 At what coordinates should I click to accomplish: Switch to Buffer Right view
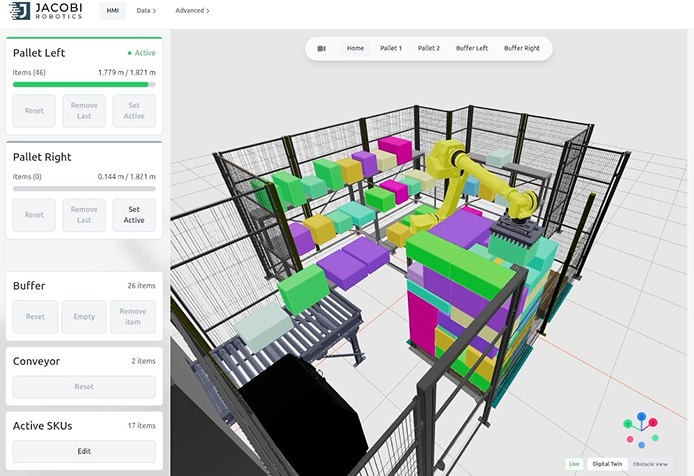click(x=522, y=48)
